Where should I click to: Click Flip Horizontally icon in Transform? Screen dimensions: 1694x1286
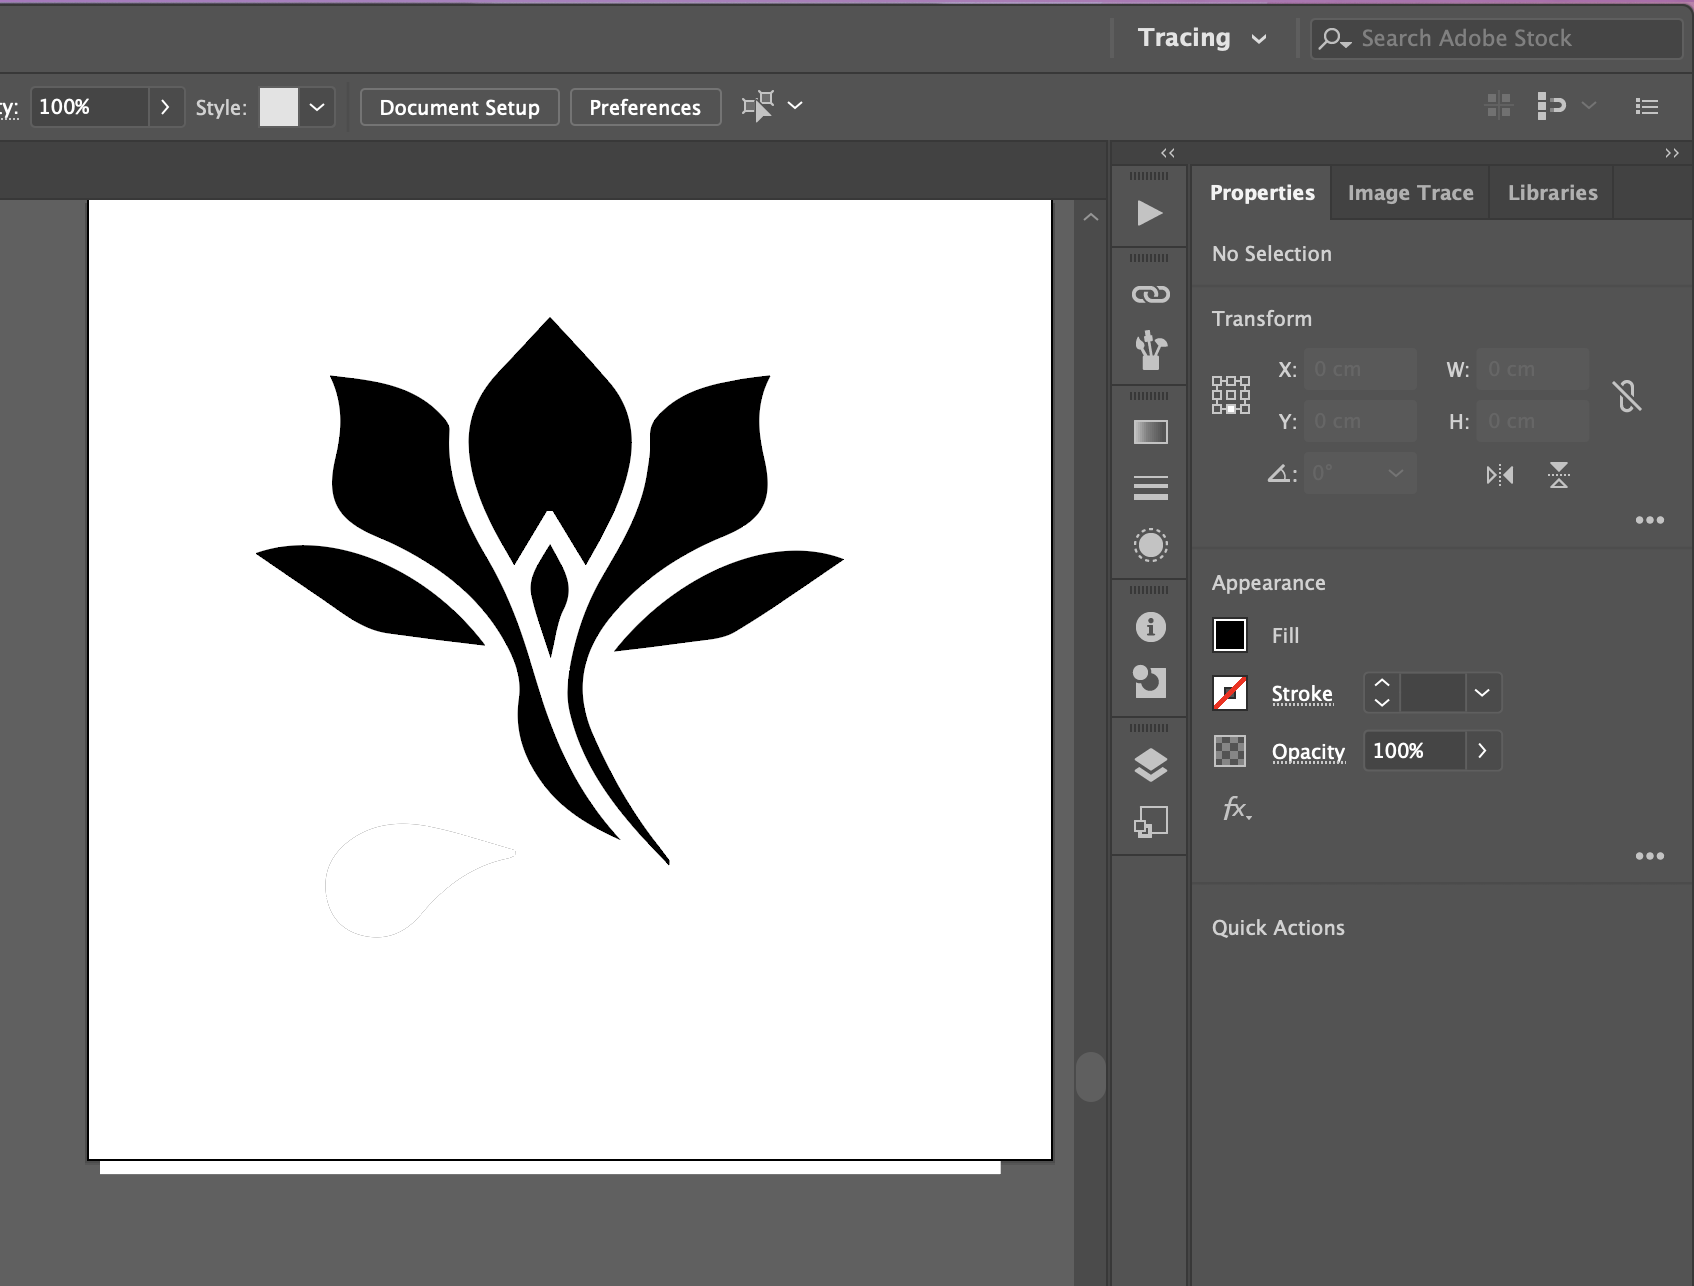(x=1499, y=475)
